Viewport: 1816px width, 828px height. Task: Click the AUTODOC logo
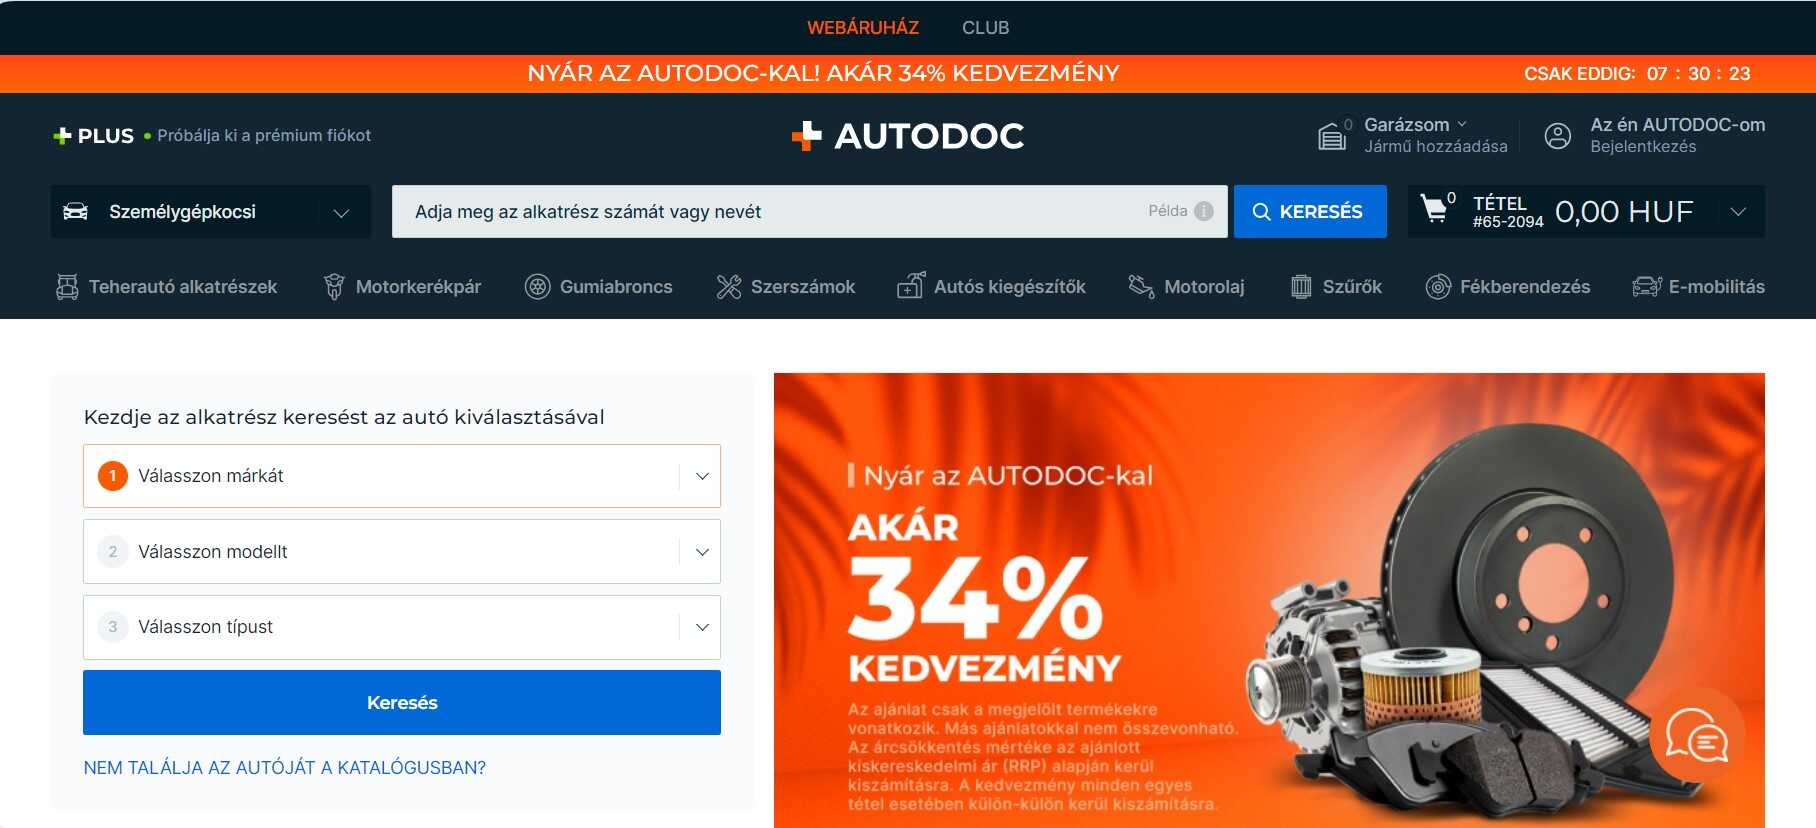[907, 136]
